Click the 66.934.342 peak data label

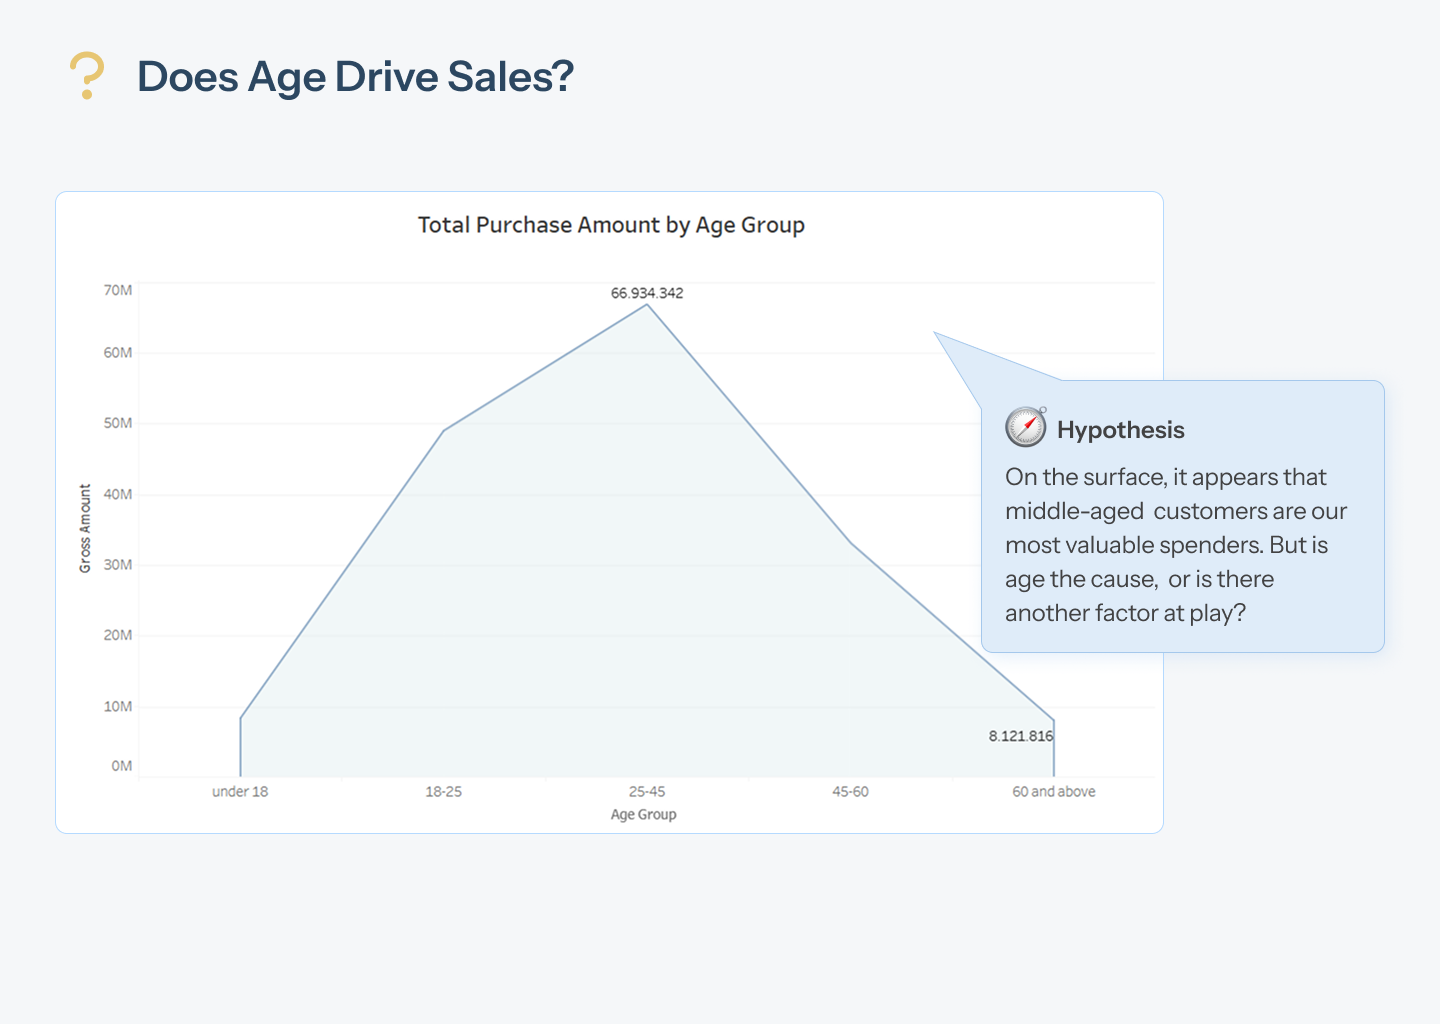click(x=647, y=293)
